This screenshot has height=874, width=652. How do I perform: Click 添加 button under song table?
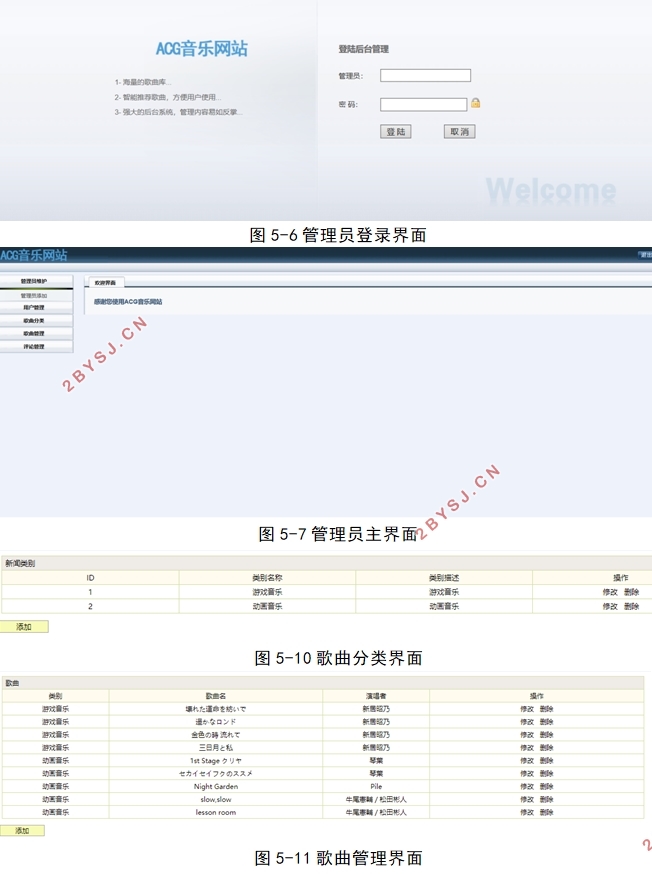tap(22, 831)
